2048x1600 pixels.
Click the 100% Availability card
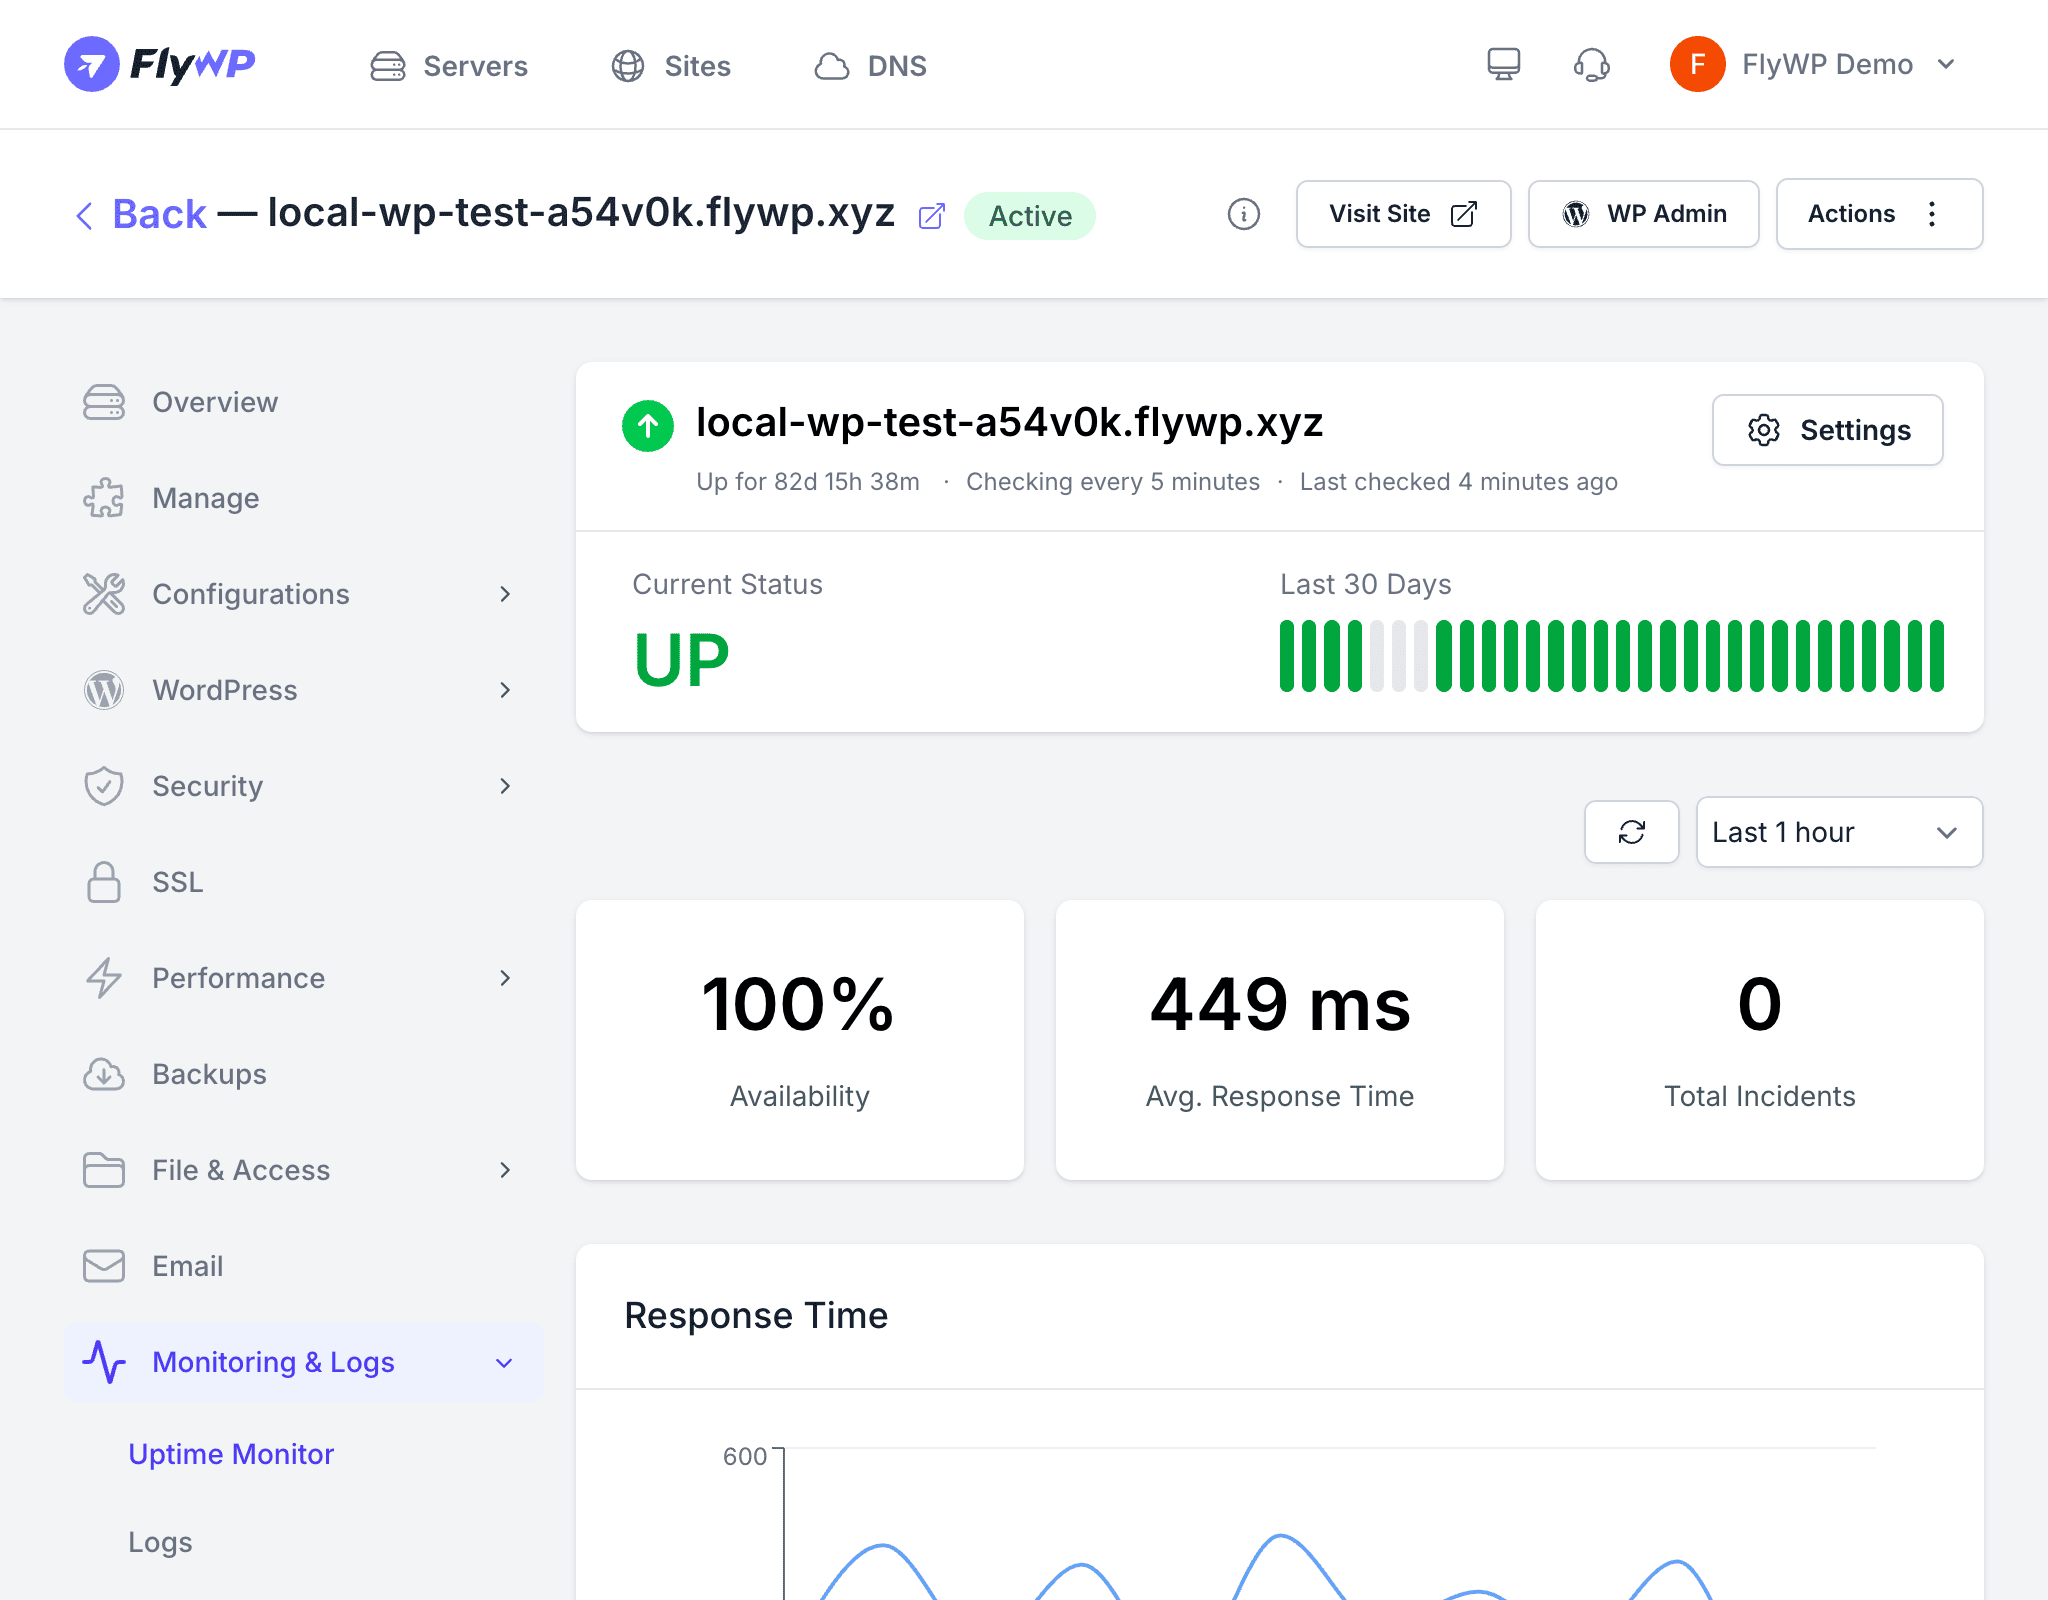tap(799, 1040)
